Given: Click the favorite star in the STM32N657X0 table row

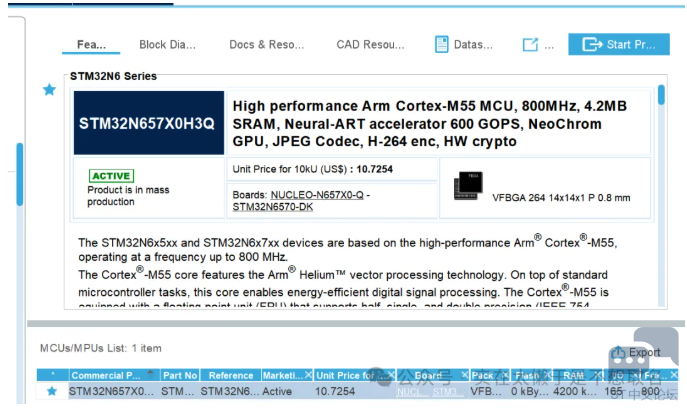Looking at the screenshot, I should pyautogui.click(x=52, y=391).
